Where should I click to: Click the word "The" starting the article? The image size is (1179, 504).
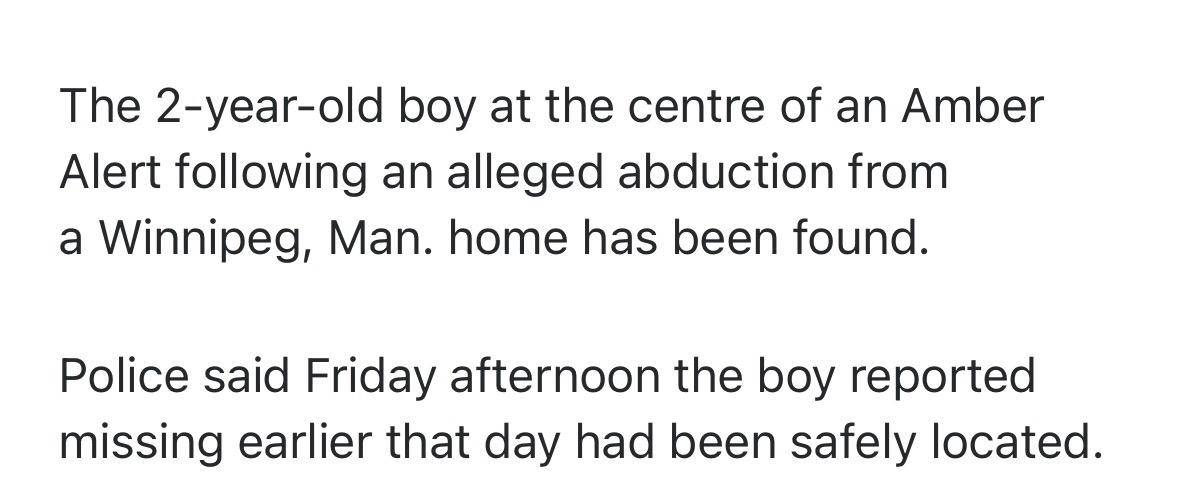coord(96,108)
